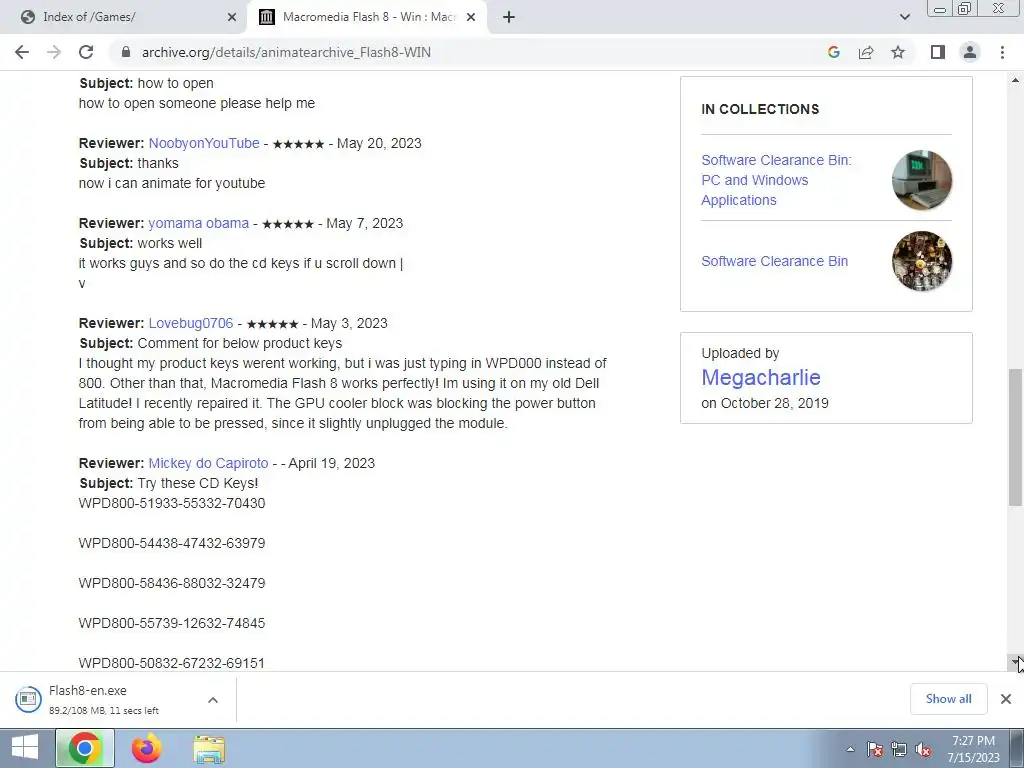The image size is (1024, 768).
Task: Show all downloads
Action: click(948, 699)
